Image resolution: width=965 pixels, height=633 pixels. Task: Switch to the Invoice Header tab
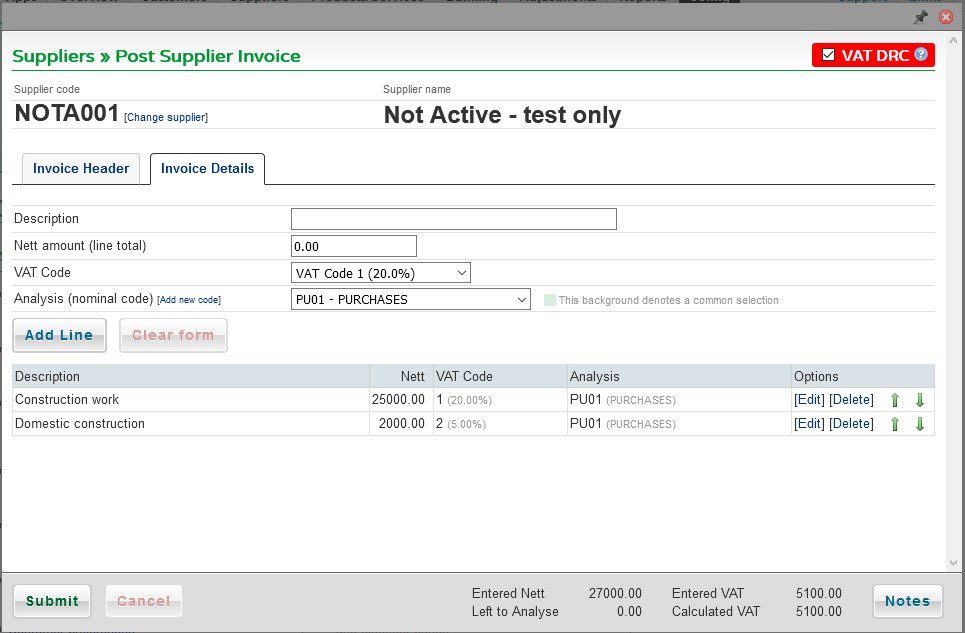80,168
